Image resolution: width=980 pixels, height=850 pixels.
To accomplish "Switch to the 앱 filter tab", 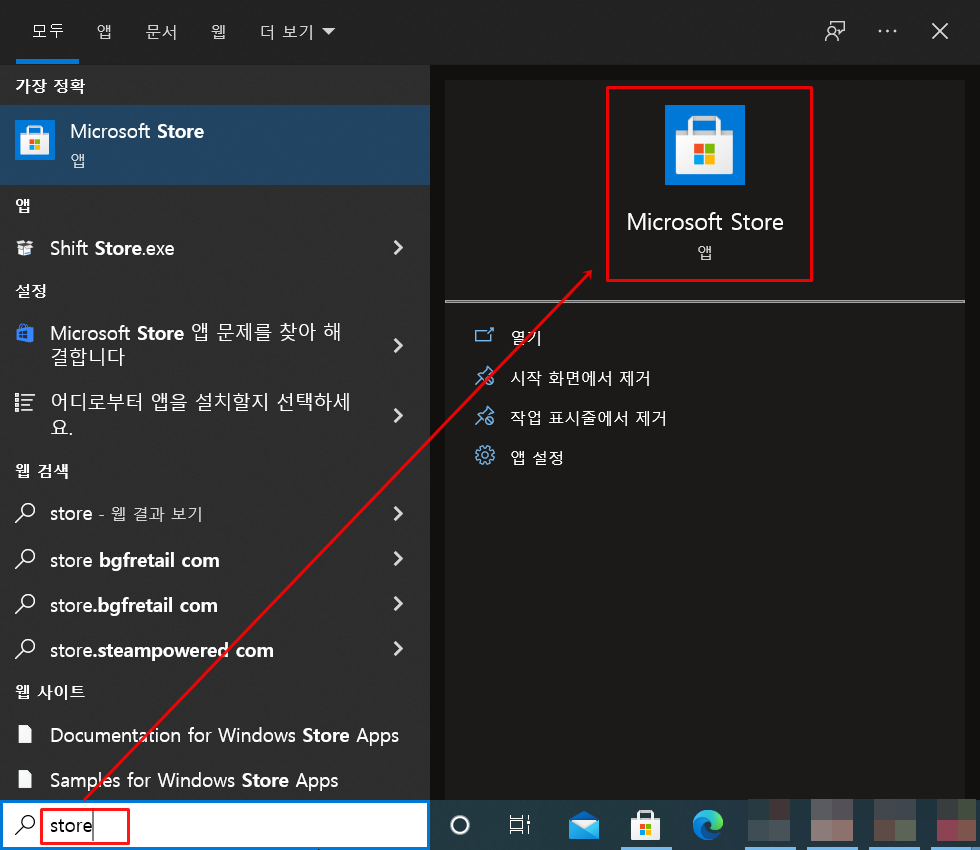I will click(x=104, y=31).
